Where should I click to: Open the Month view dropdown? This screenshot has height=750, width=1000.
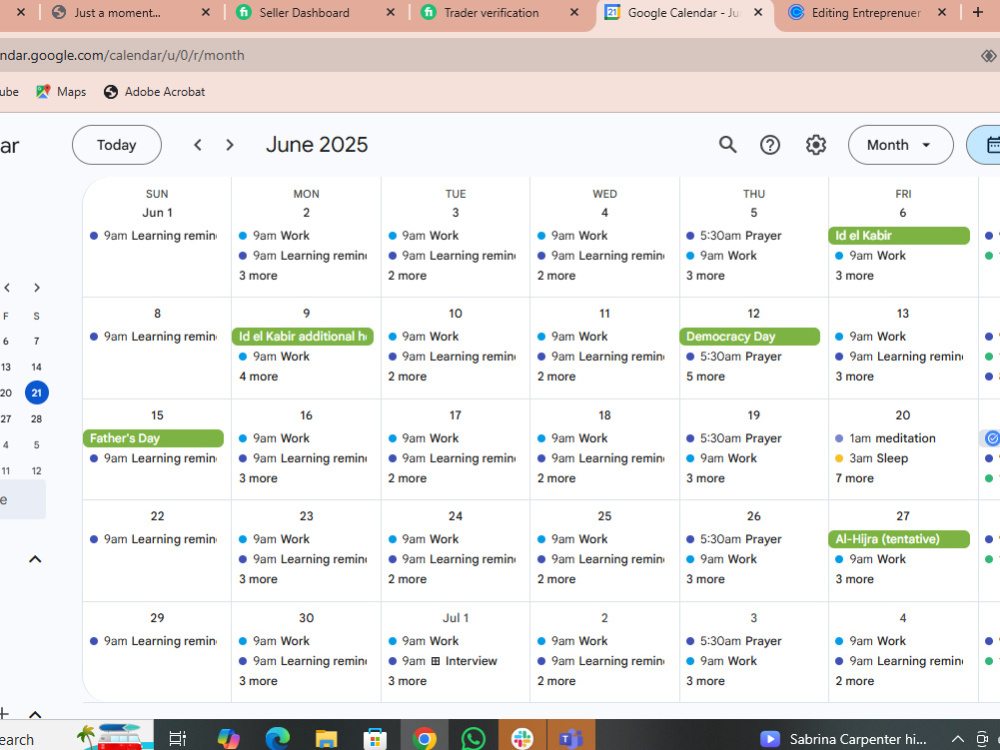point(900,145)
